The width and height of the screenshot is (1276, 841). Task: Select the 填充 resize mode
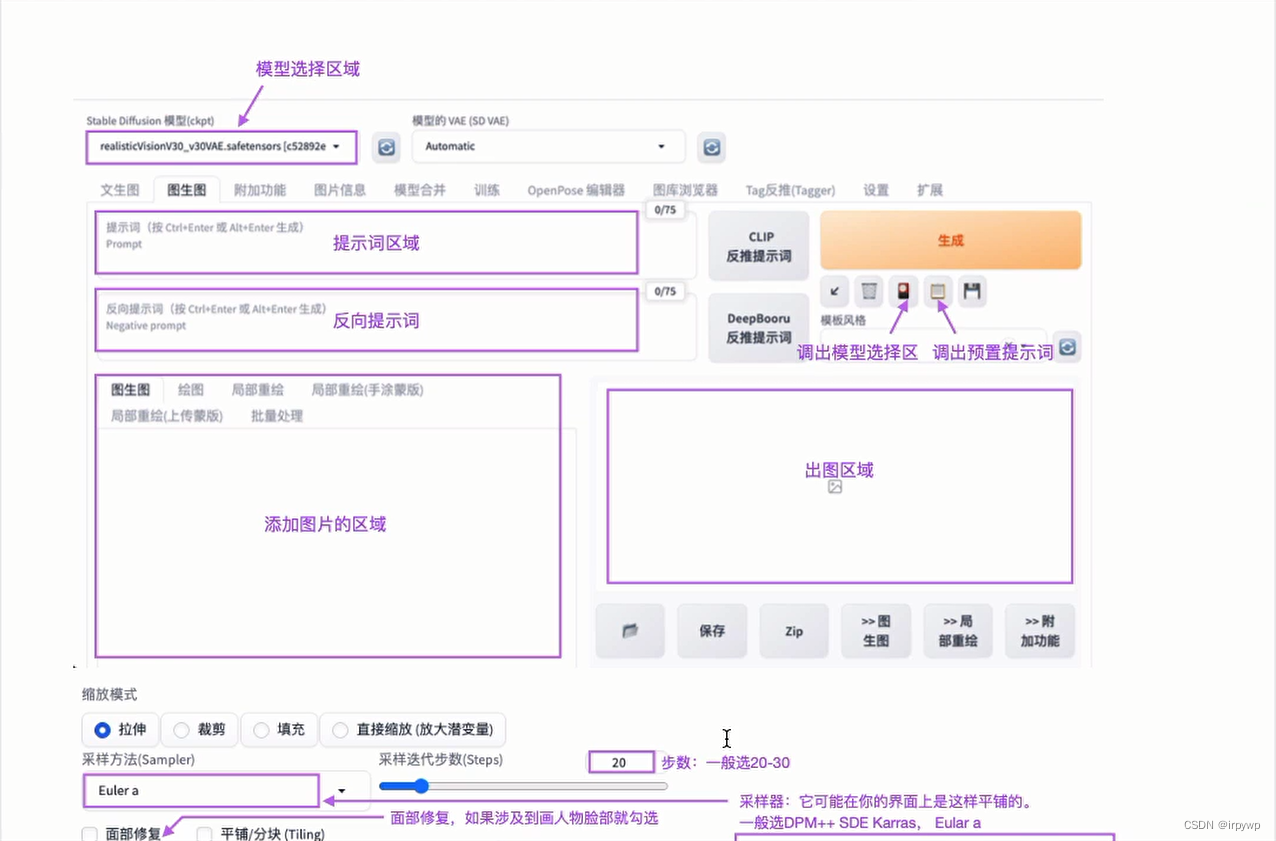(x=279, y=730)
